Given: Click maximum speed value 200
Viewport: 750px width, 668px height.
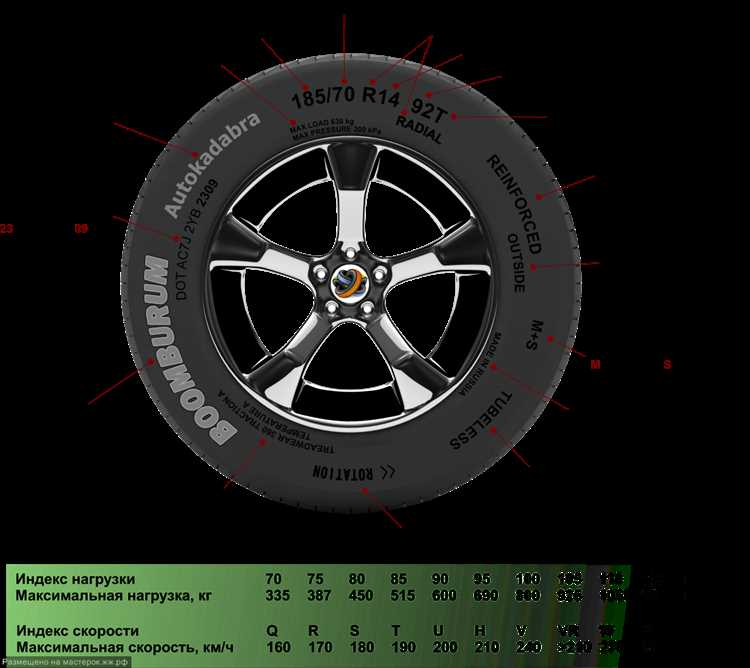Looking at the screenshot, I should [x=444, y=647].
